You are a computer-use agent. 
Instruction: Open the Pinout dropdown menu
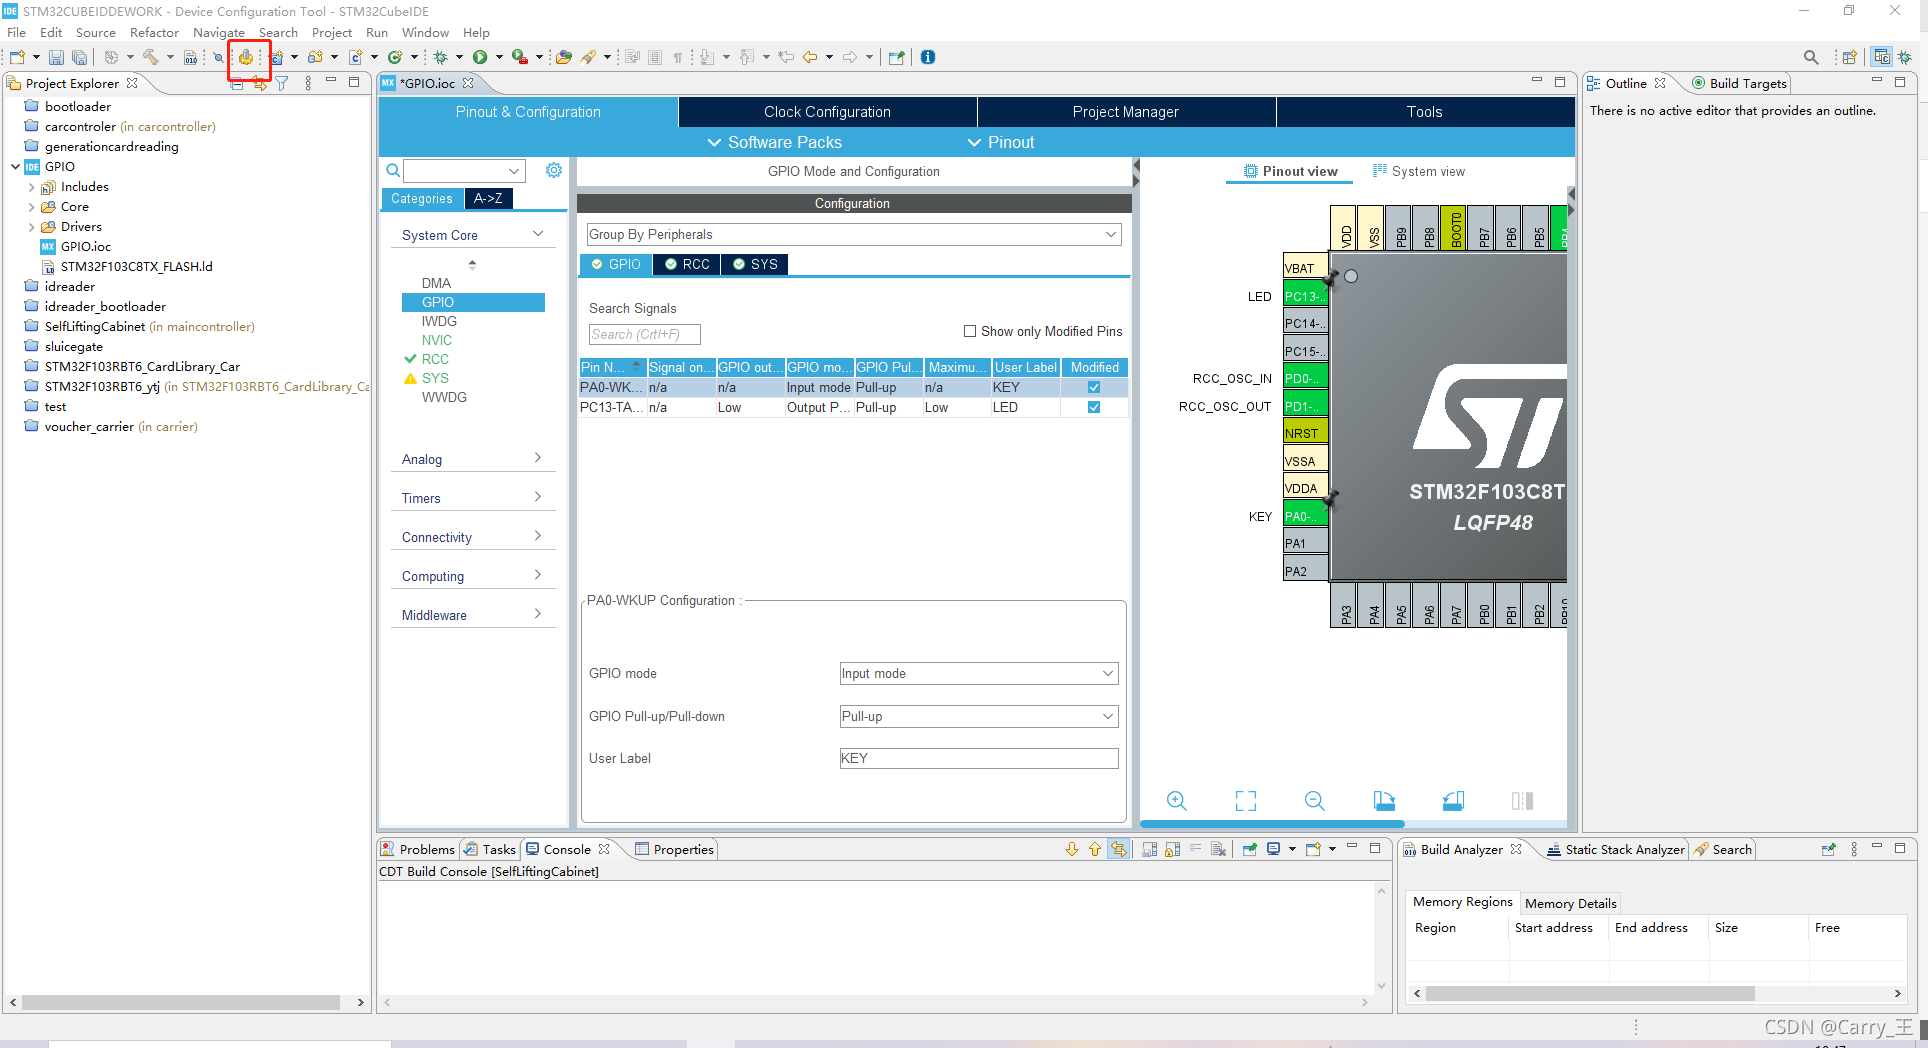1001,142
